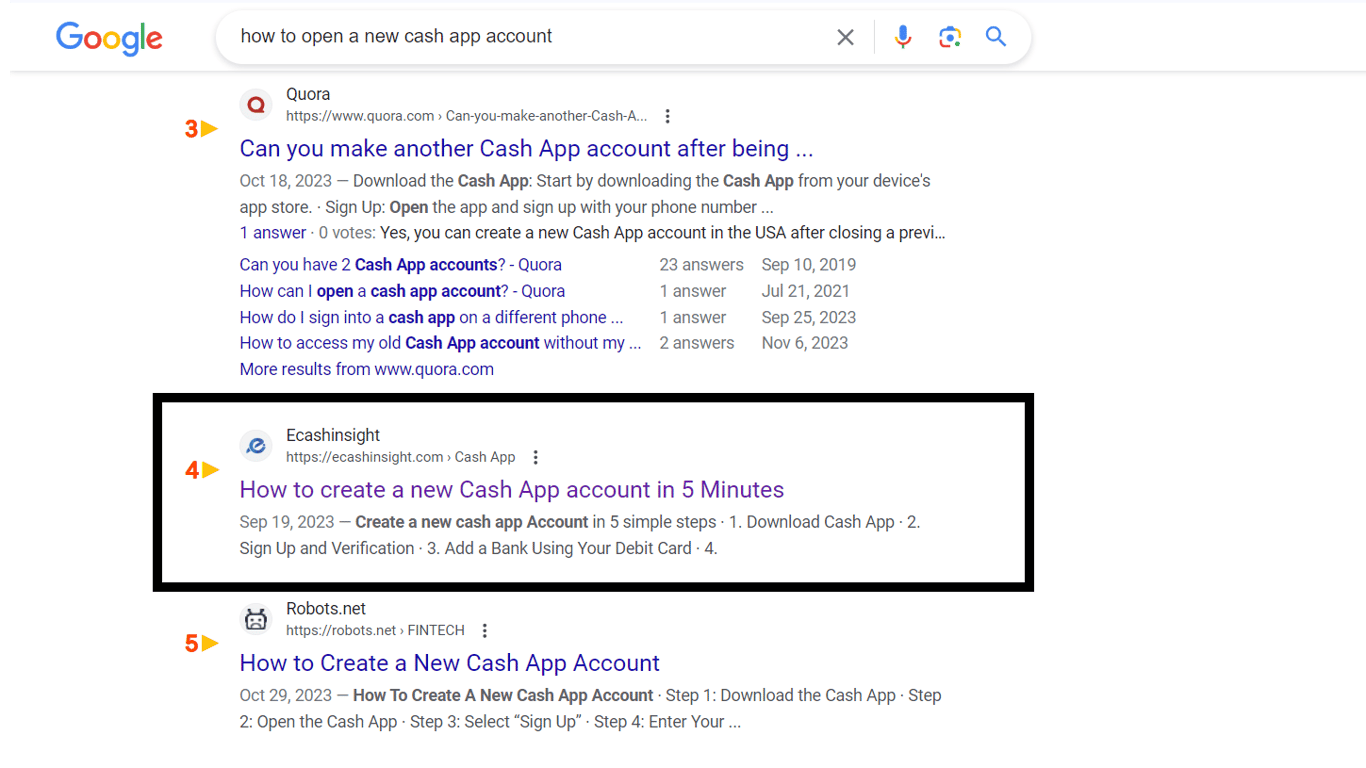Open more options menu for Robots.net result
Image resolution: width=1366 pixels, height=768 pixels.
[484, 631]
